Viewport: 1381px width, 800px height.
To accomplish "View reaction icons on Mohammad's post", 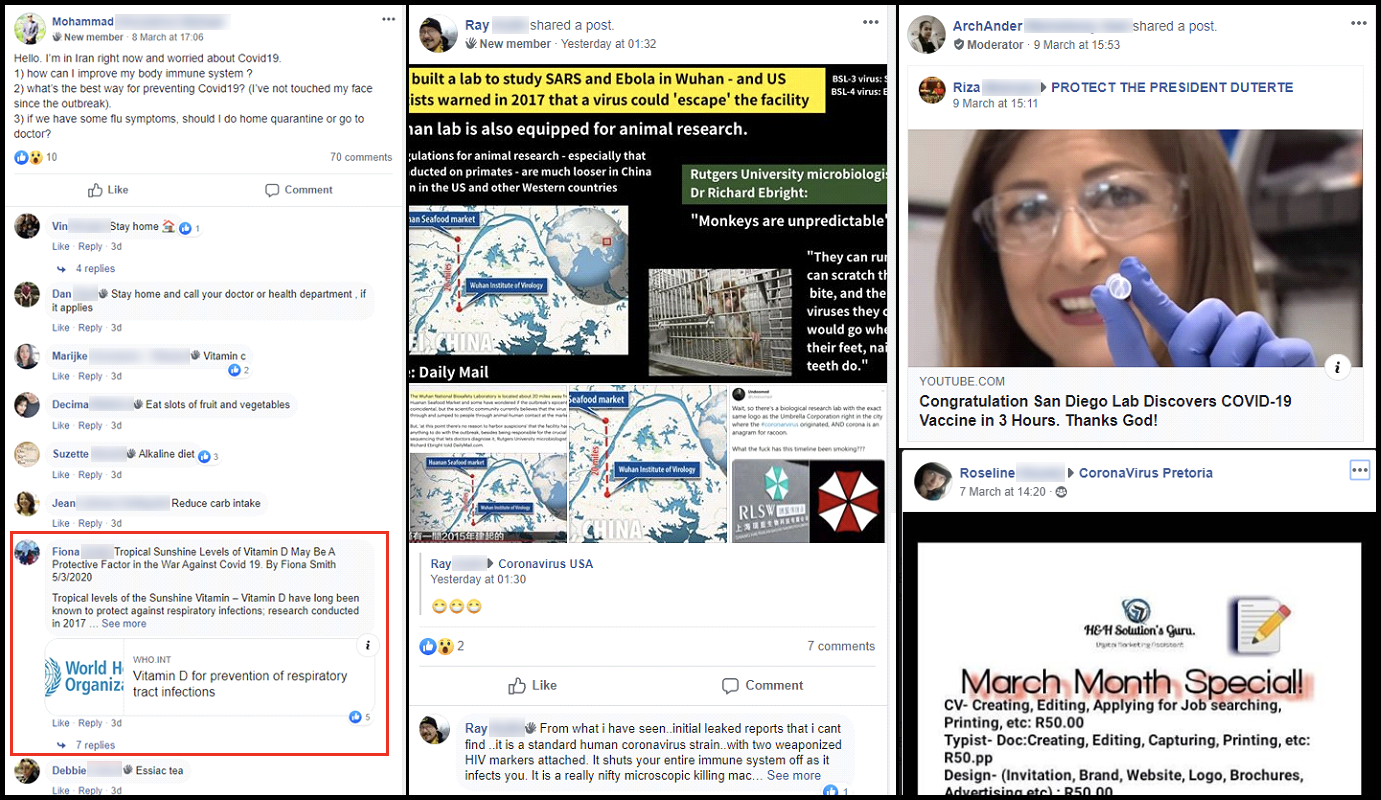I will pos(28,157).
